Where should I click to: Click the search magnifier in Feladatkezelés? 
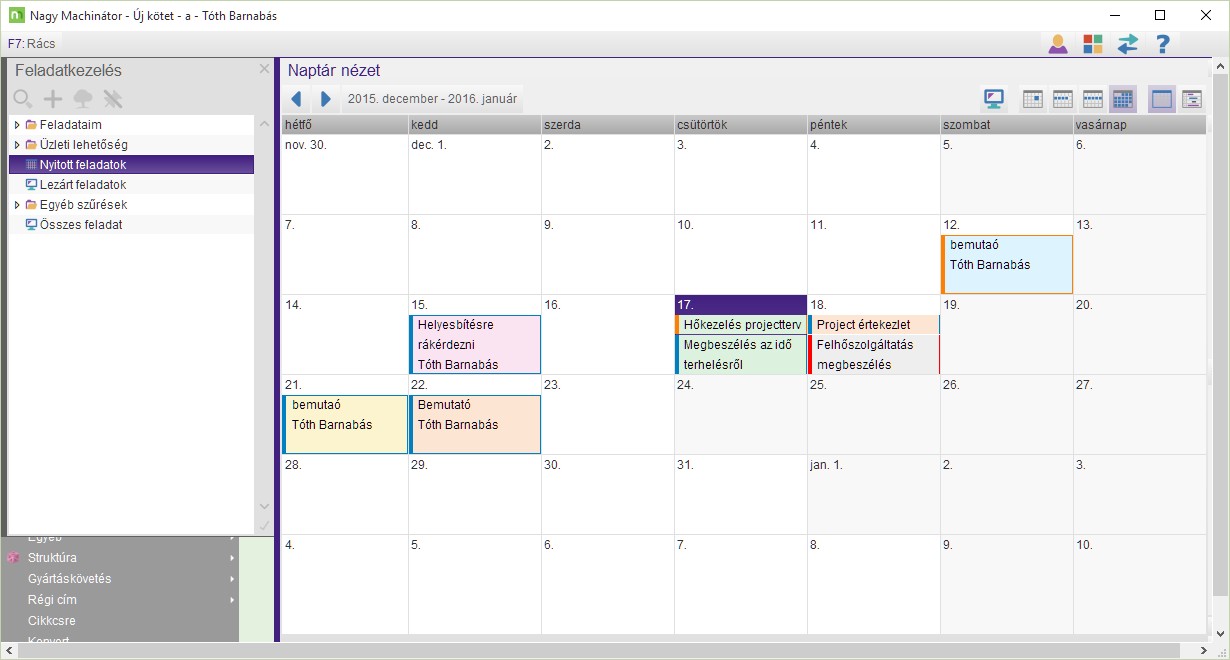[x=23, y=99]
